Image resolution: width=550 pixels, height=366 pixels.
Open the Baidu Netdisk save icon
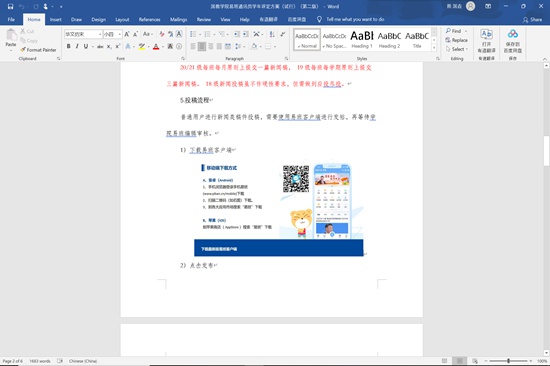[x=513, y=41]
